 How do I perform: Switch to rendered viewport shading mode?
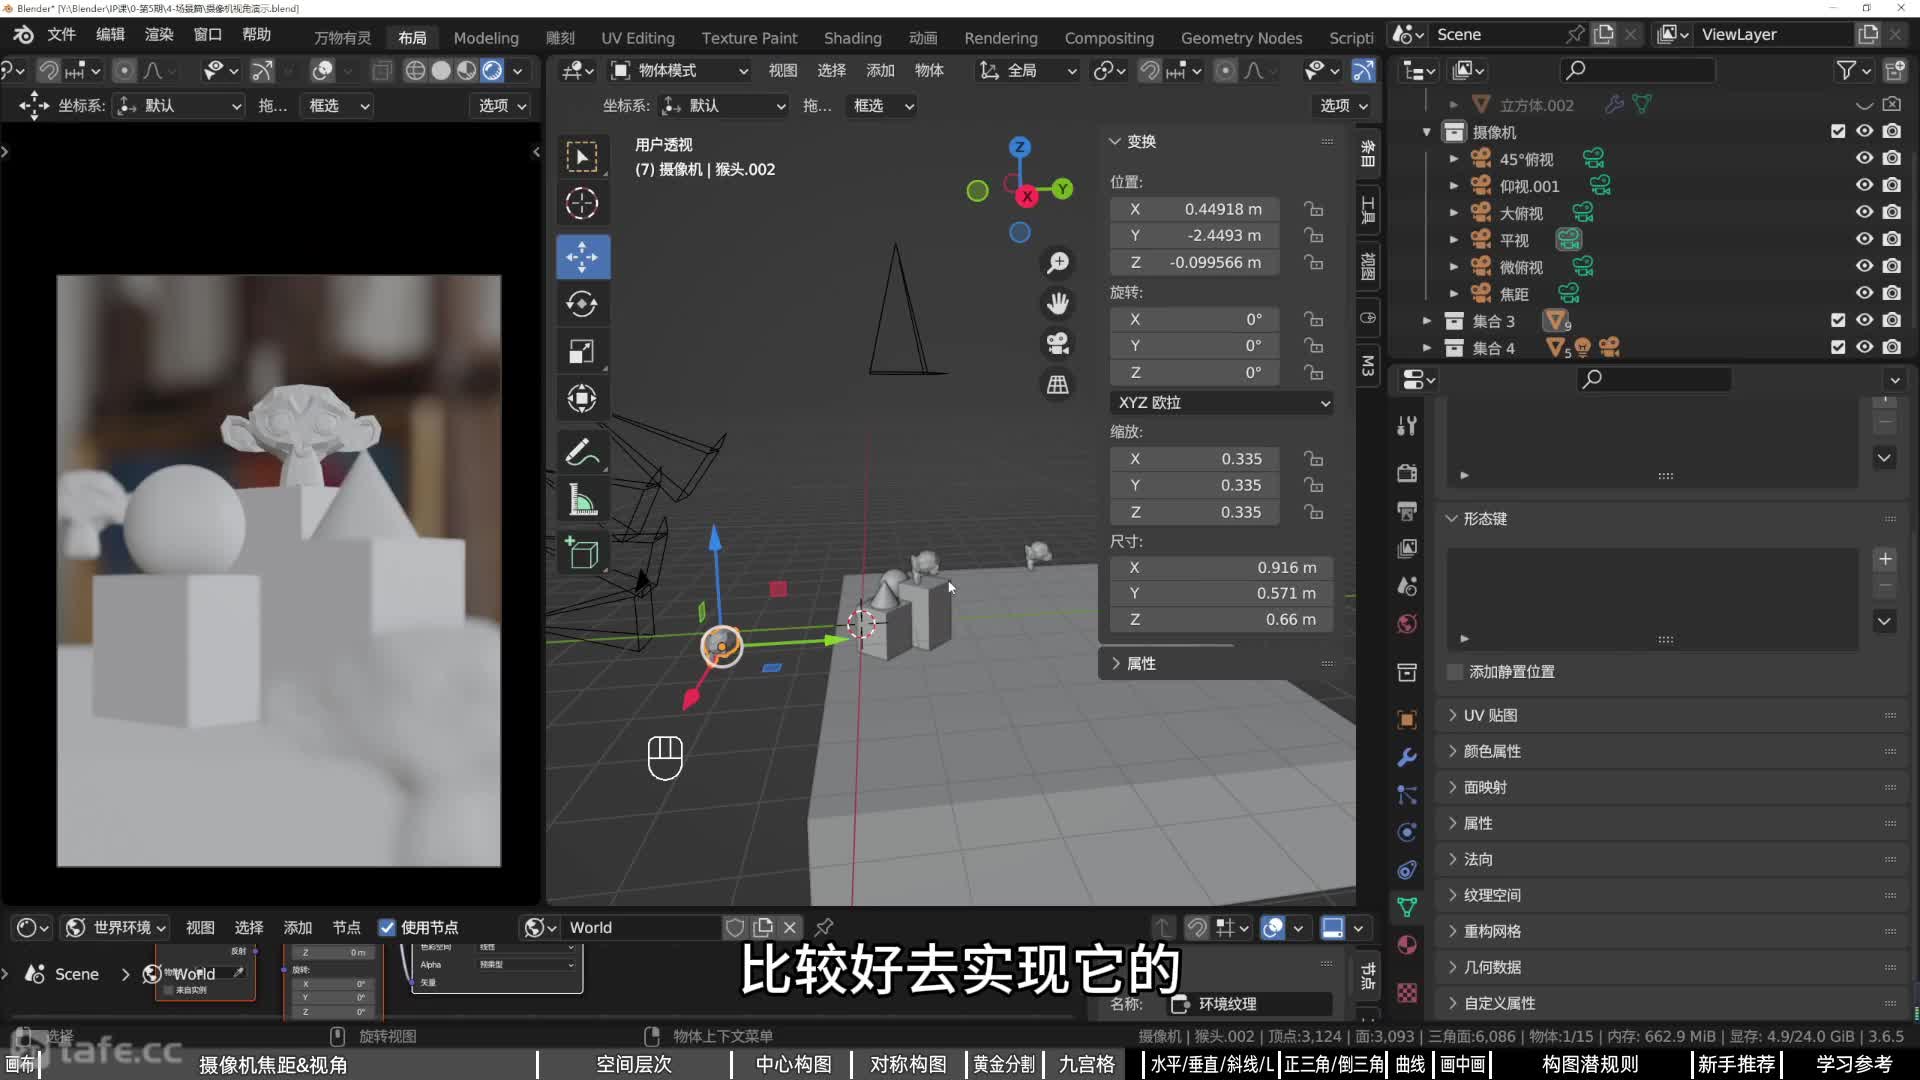492,71
